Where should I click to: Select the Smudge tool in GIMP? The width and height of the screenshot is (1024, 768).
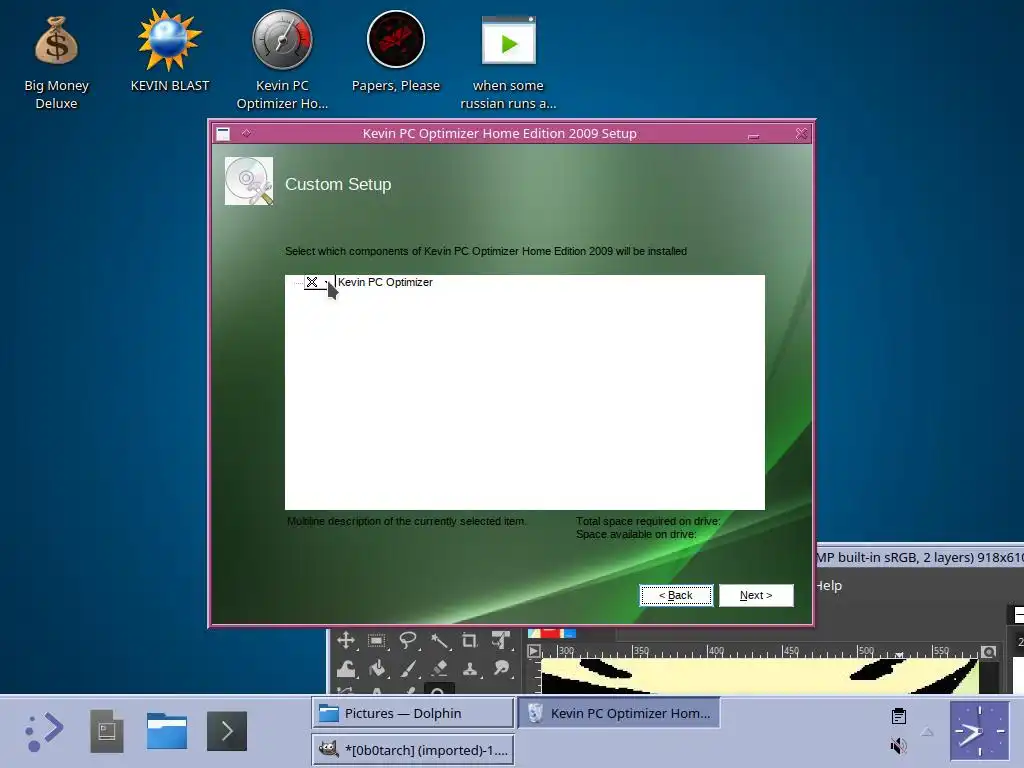(x=501, y=669)
